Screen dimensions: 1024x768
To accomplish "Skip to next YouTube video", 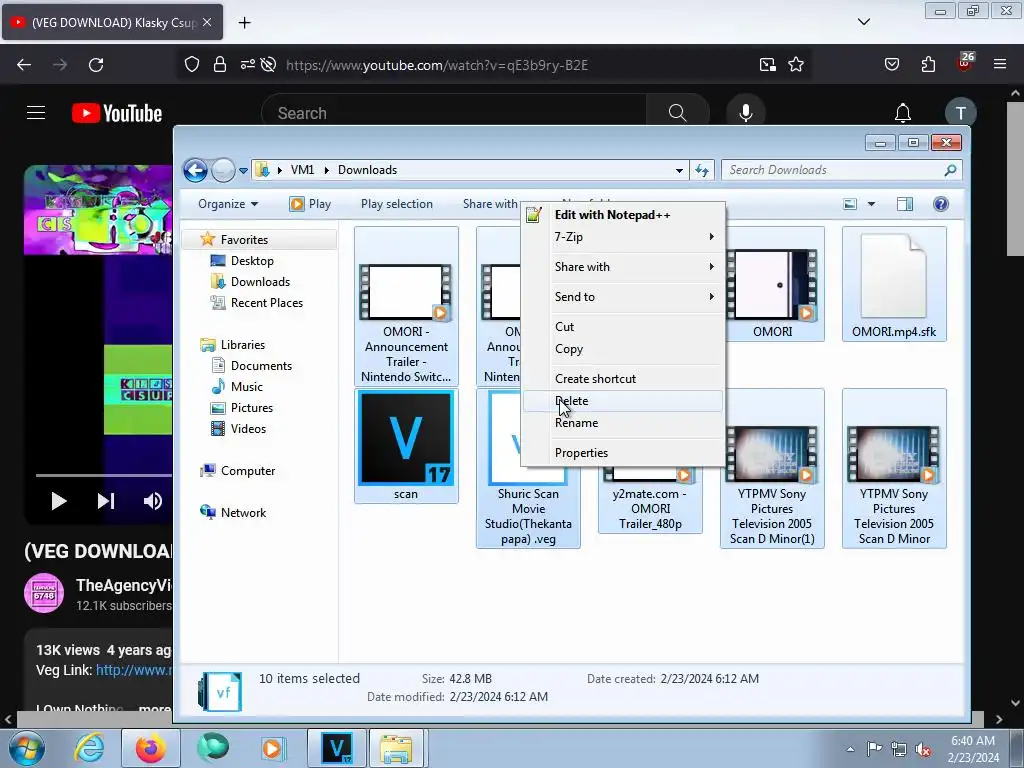I will pos(106,501).
